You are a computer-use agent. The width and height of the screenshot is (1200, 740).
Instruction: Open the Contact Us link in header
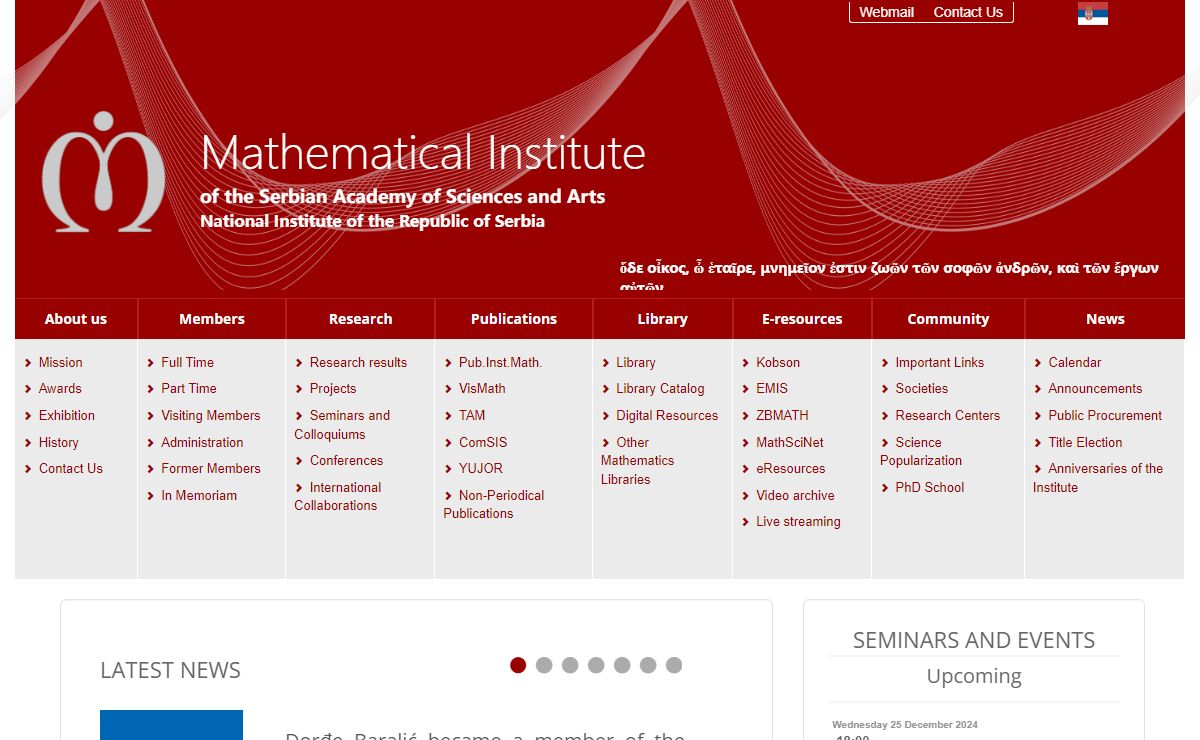coord(968,12)
